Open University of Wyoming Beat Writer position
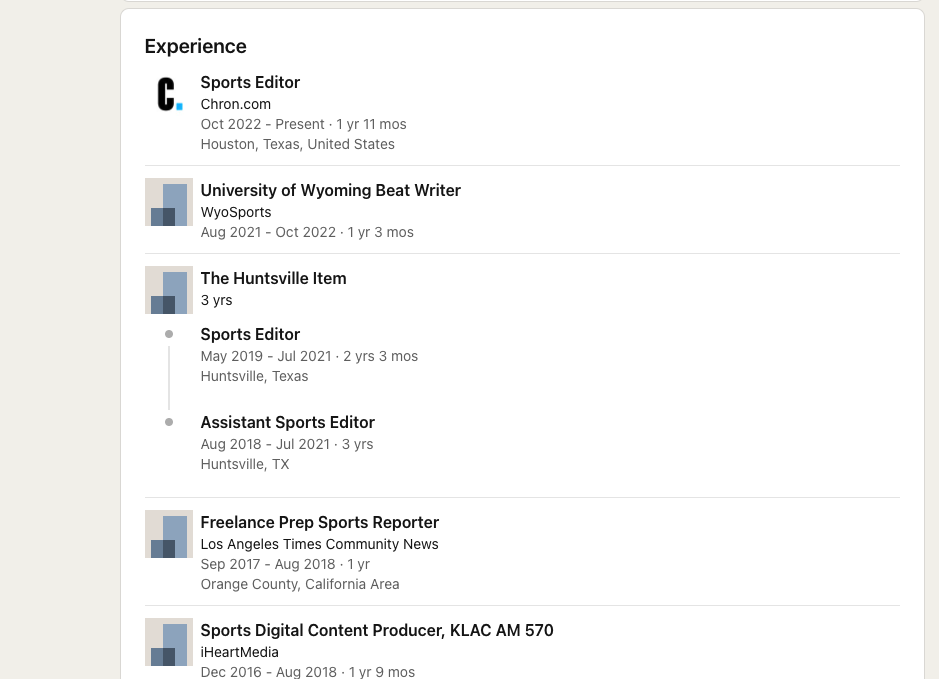The height and width of the screenshot is (679, 939). 330,190
